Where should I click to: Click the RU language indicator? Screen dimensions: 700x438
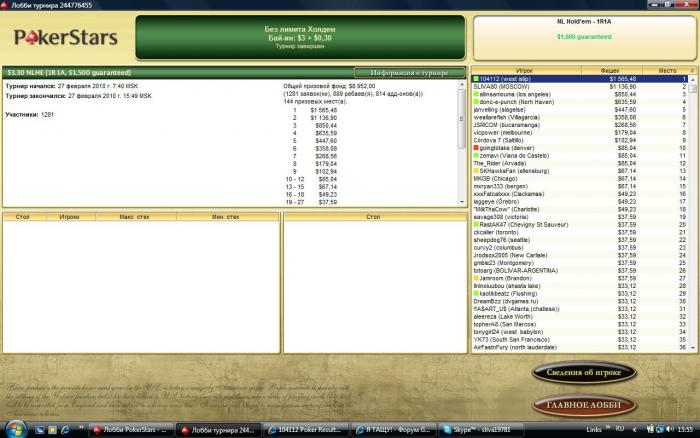click(x=620, y=429)
